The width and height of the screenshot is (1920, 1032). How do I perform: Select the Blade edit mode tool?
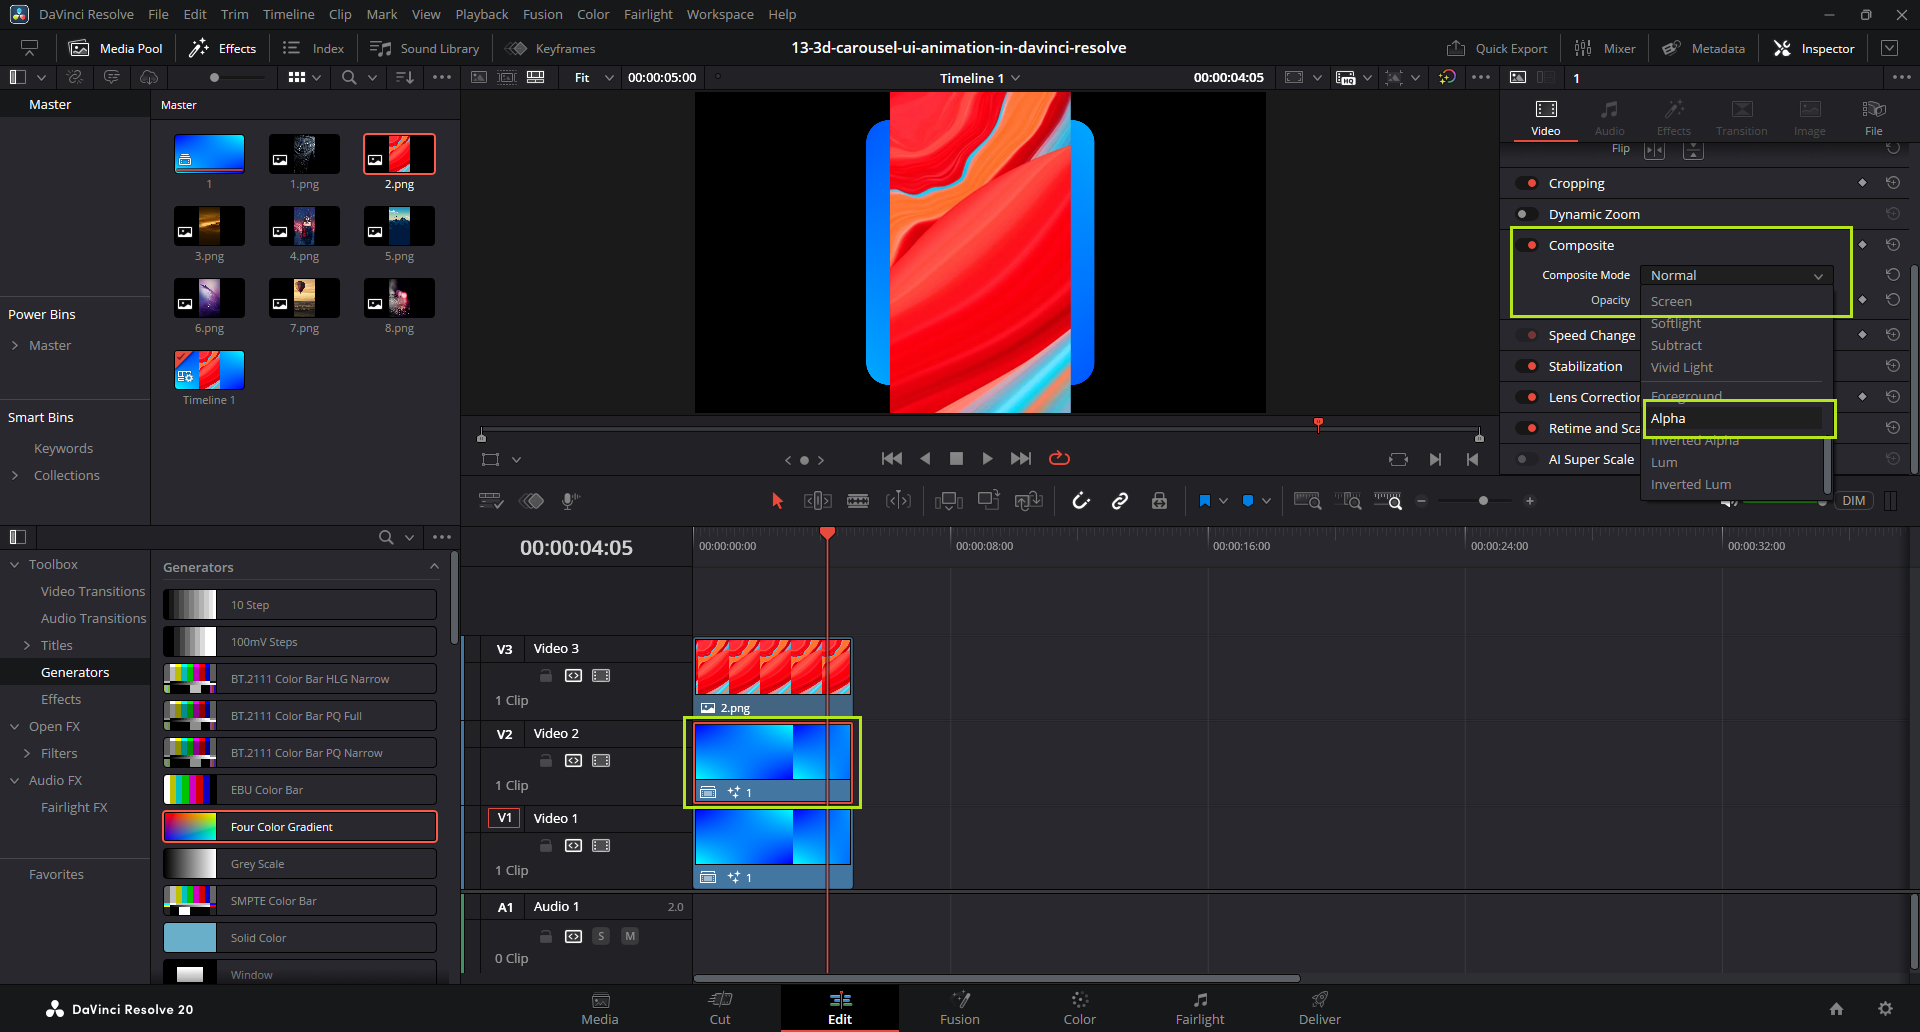(858, 501)
